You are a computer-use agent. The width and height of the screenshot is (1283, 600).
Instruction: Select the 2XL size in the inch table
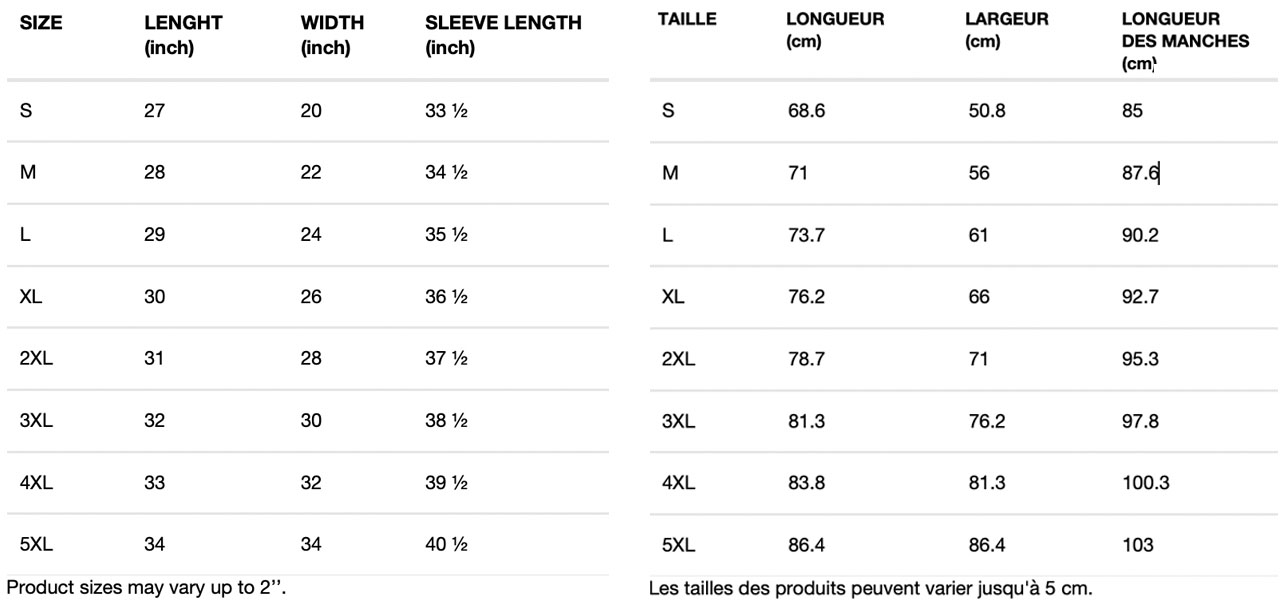(36, 359)
